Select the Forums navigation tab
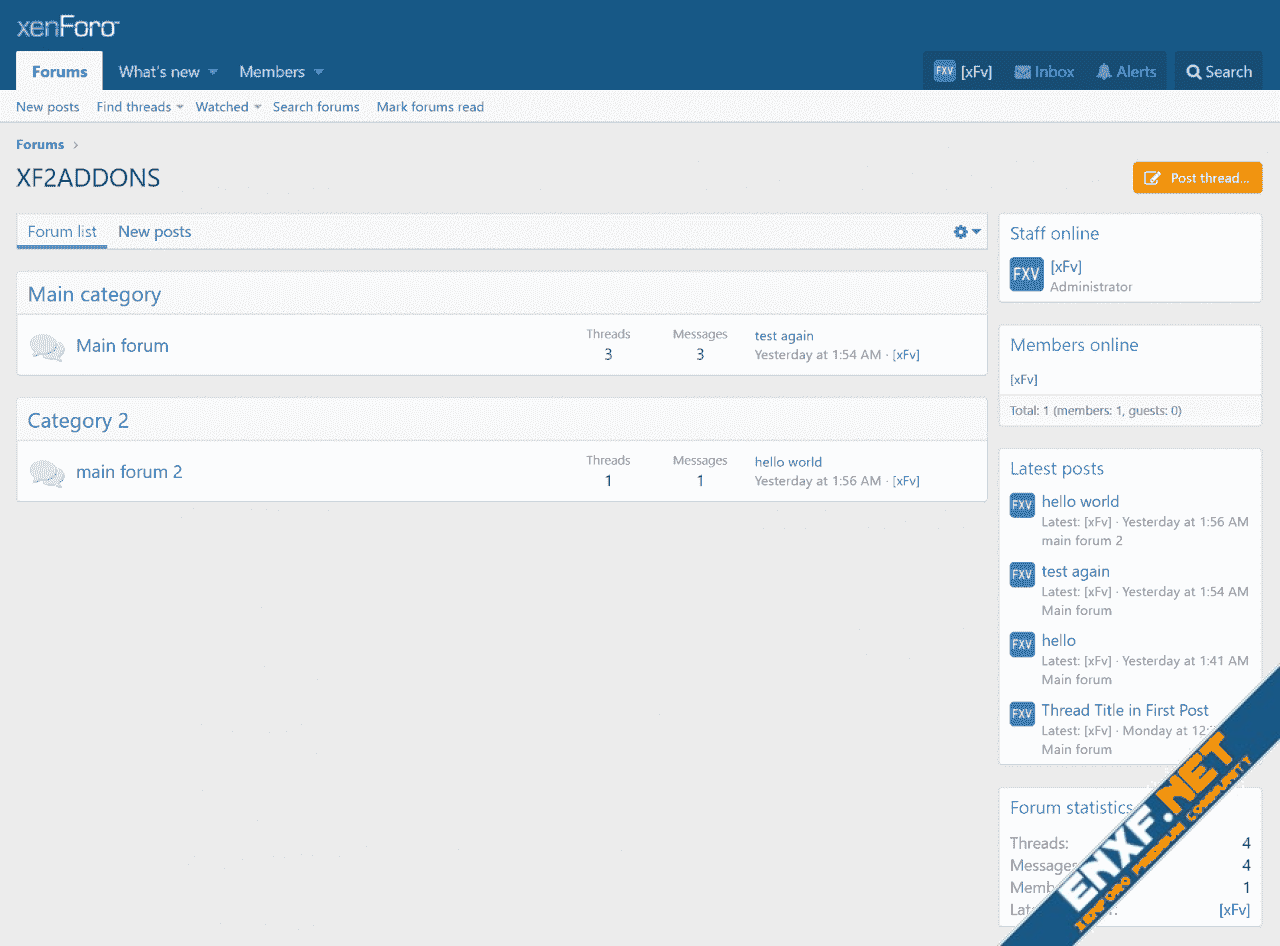 click(x=59, y=72)
